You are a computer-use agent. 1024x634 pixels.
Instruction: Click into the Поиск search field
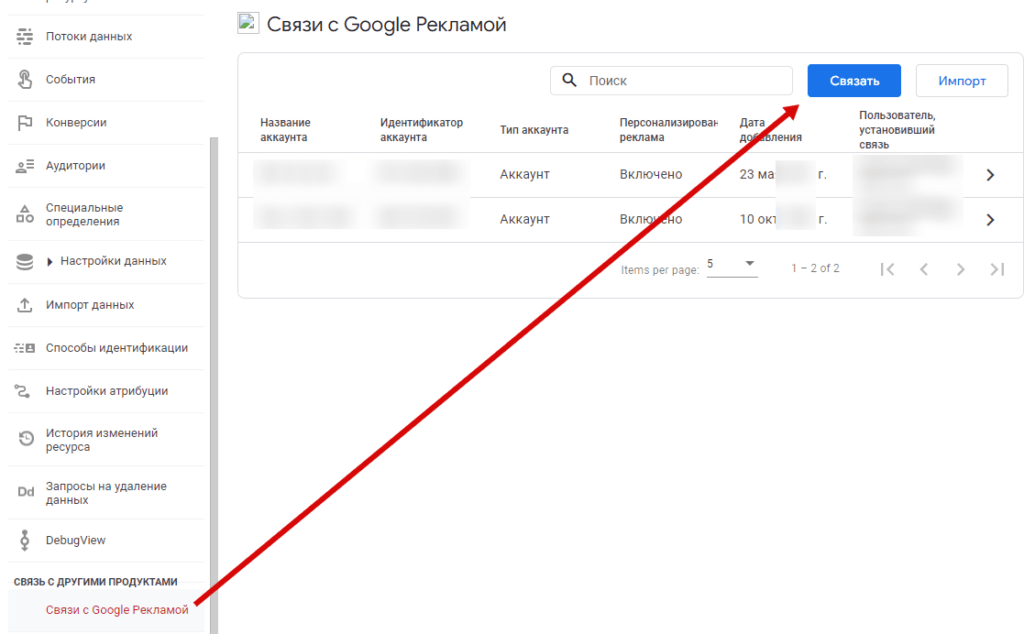tap(671, 80)
